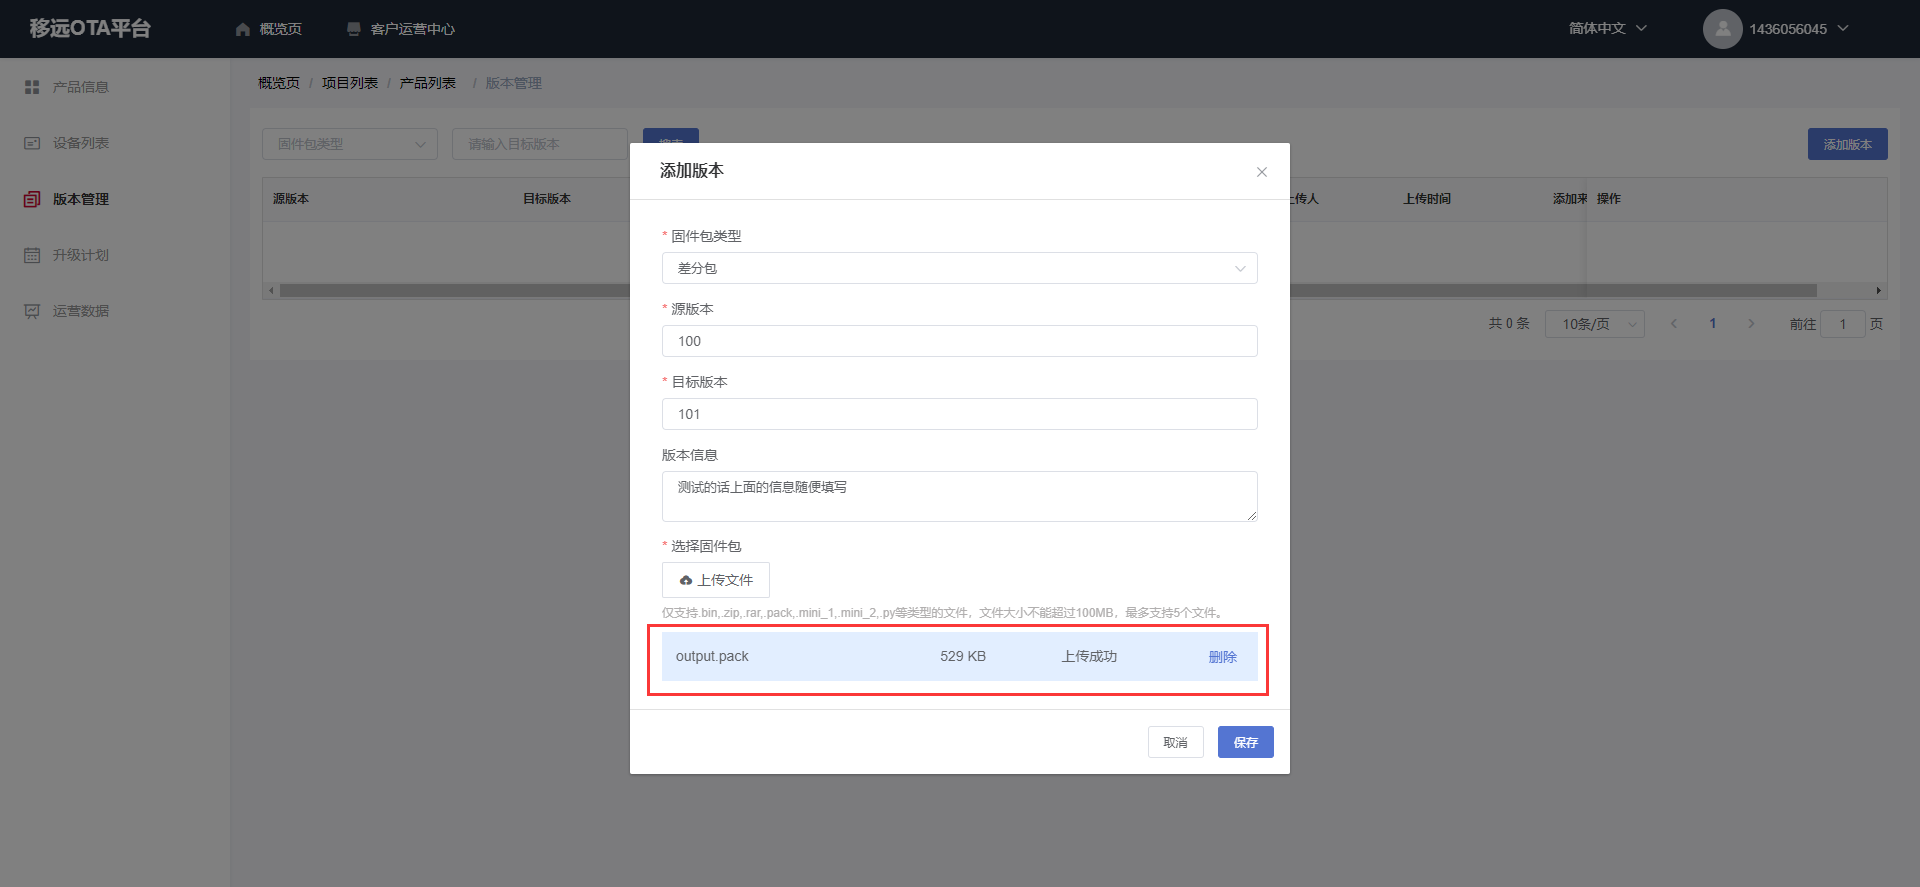
Task: Click the 源版本 input field containing 100
Action: (x=959, y=341)
